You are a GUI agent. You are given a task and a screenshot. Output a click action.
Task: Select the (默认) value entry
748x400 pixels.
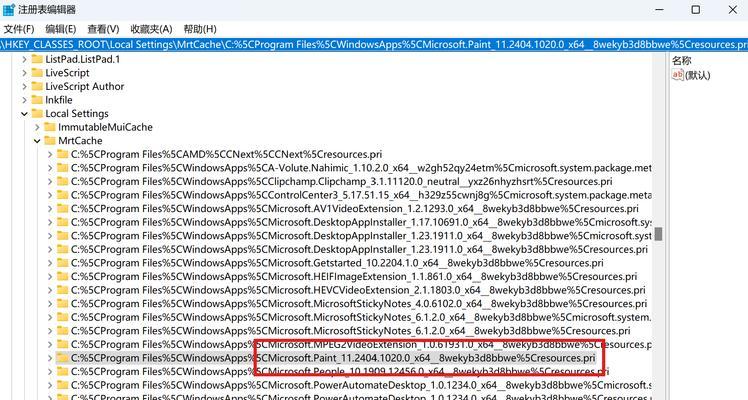(697, 75)
